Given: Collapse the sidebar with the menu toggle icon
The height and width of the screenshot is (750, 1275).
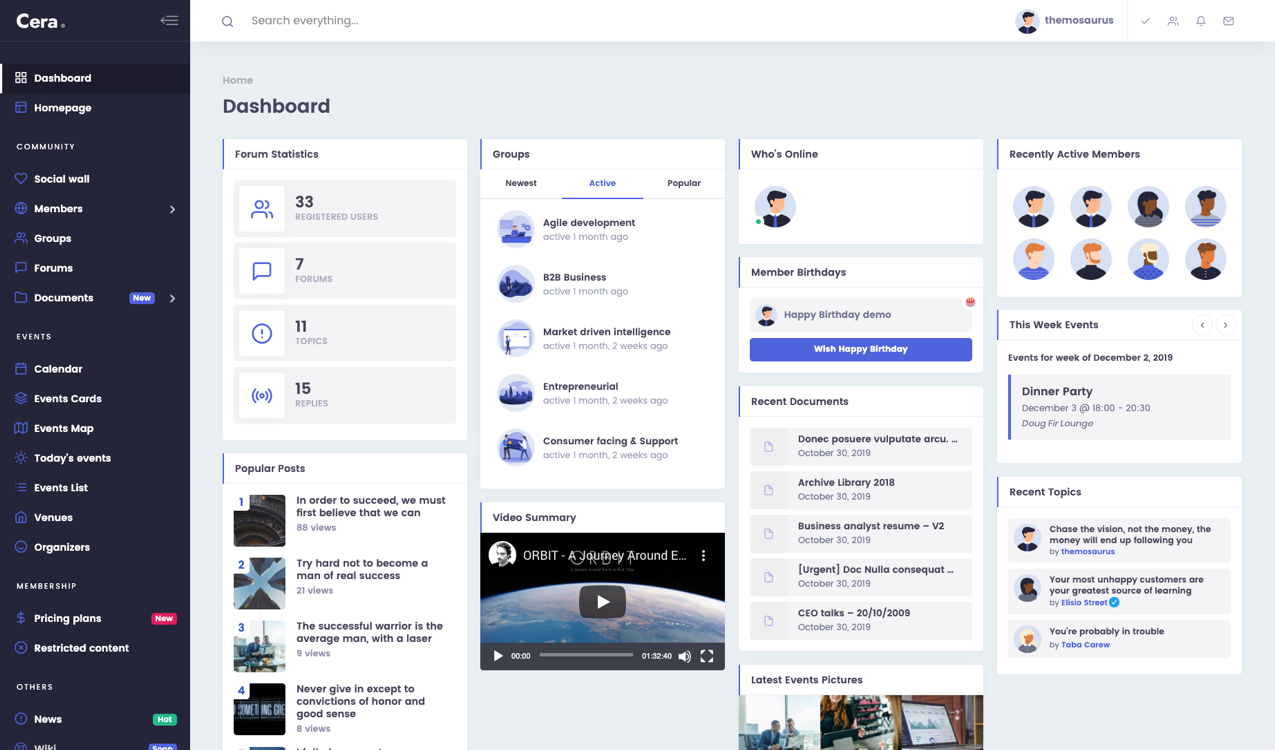Looking at the screenshot, I should (169, 20).
